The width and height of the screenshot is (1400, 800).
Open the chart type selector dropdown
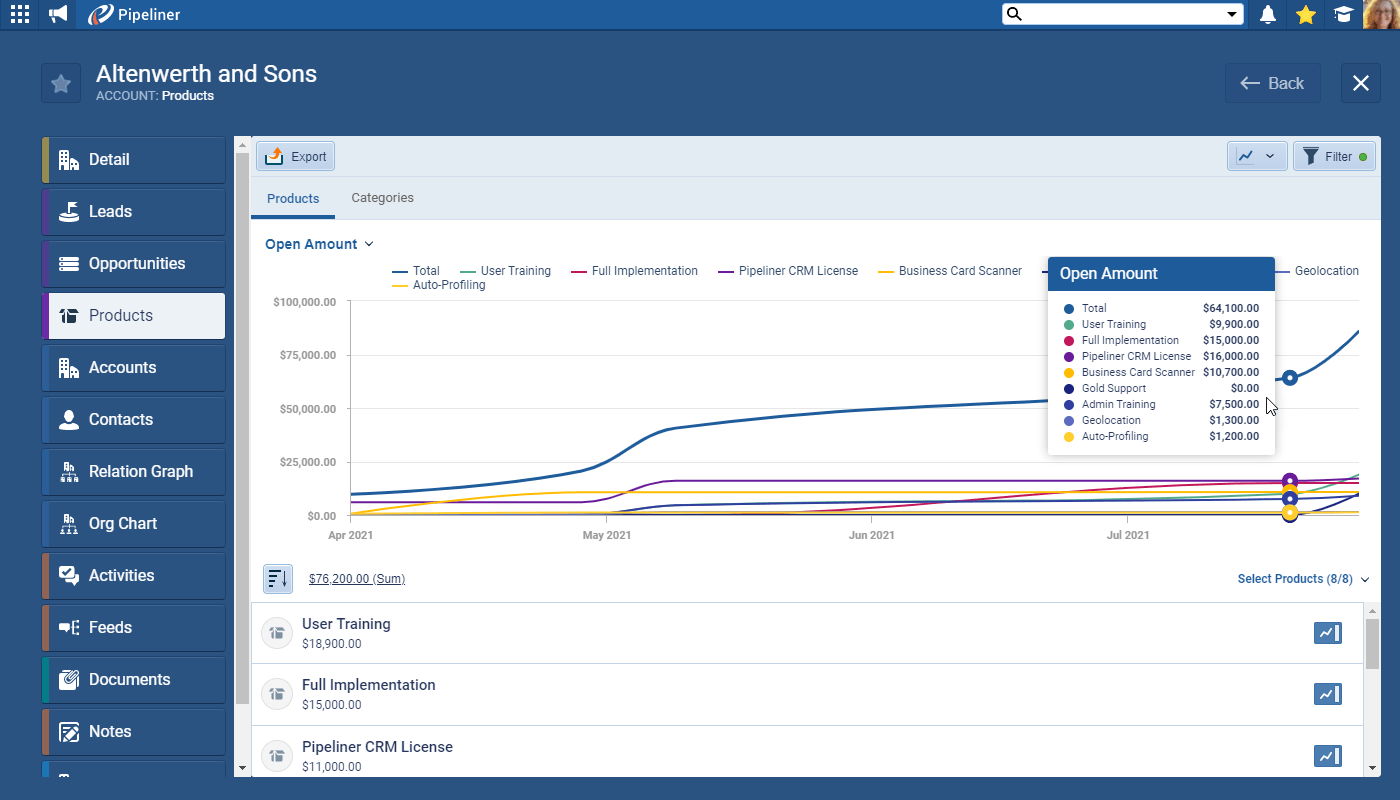click(x=1256, y=156)
